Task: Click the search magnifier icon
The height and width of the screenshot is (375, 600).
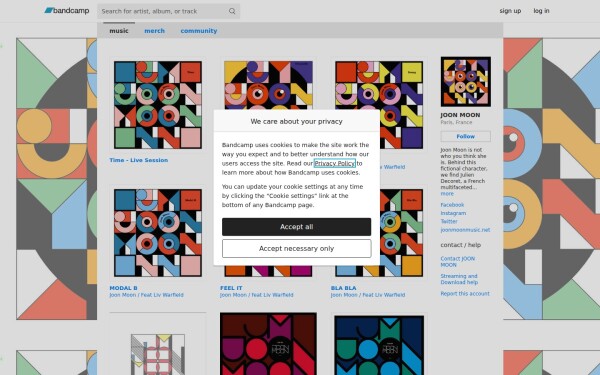Action: tap(232, 11)
